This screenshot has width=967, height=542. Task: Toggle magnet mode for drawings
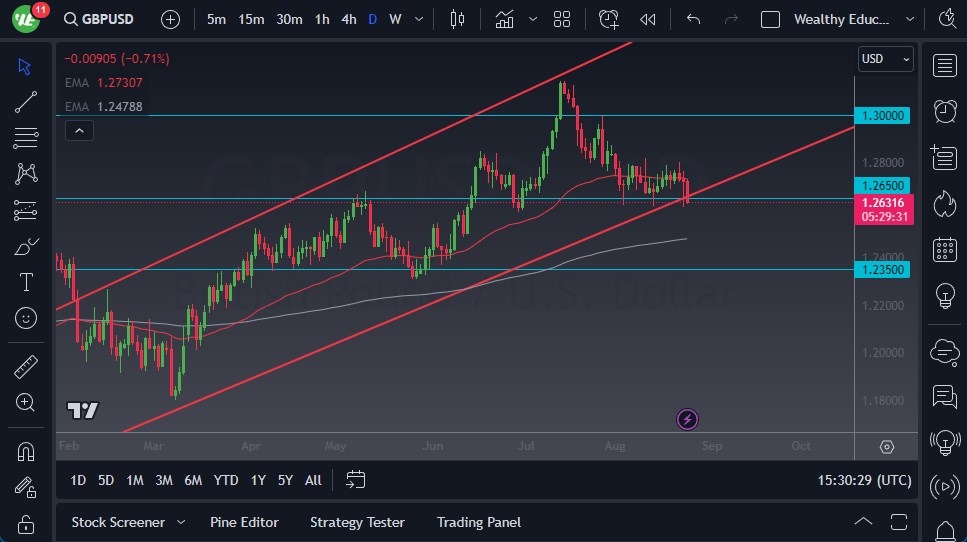(x=25, y=452)
